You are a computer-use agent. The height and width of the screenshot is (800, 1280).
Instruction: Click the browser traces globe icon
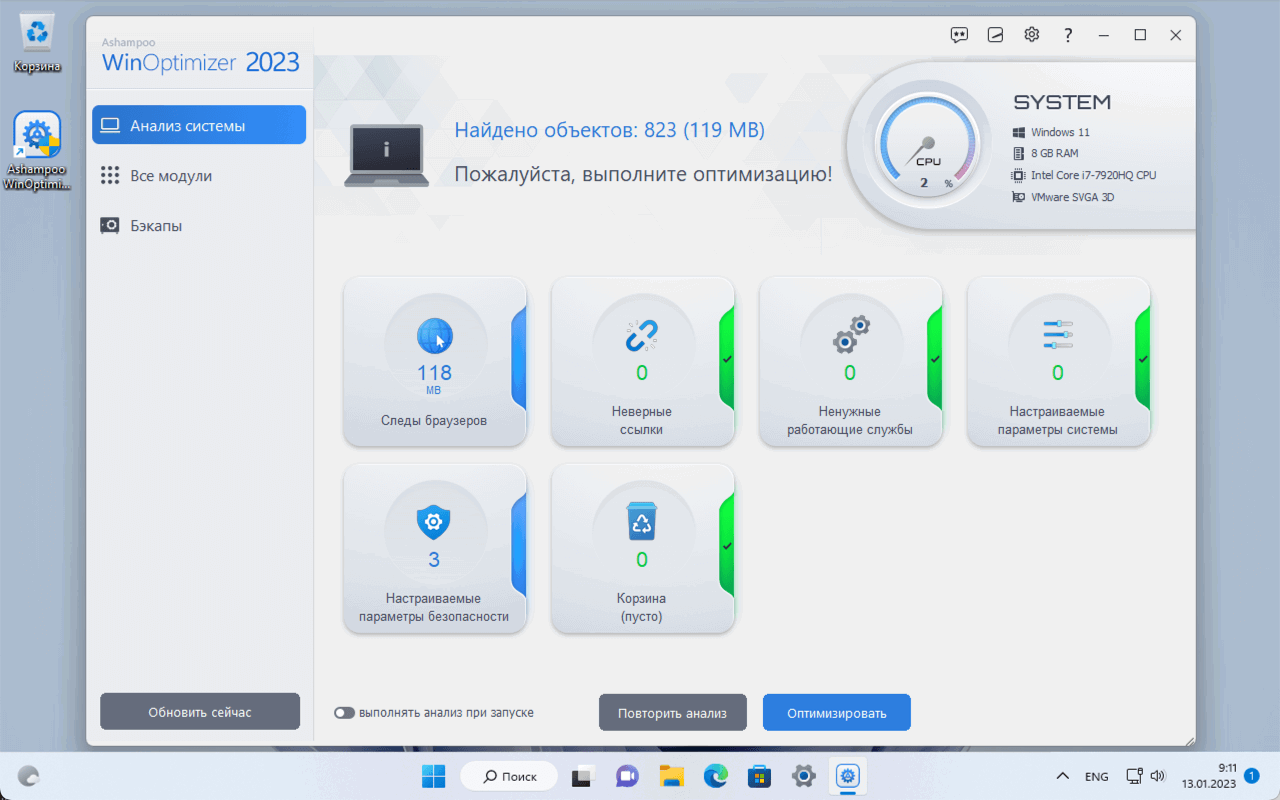[434, 337]
